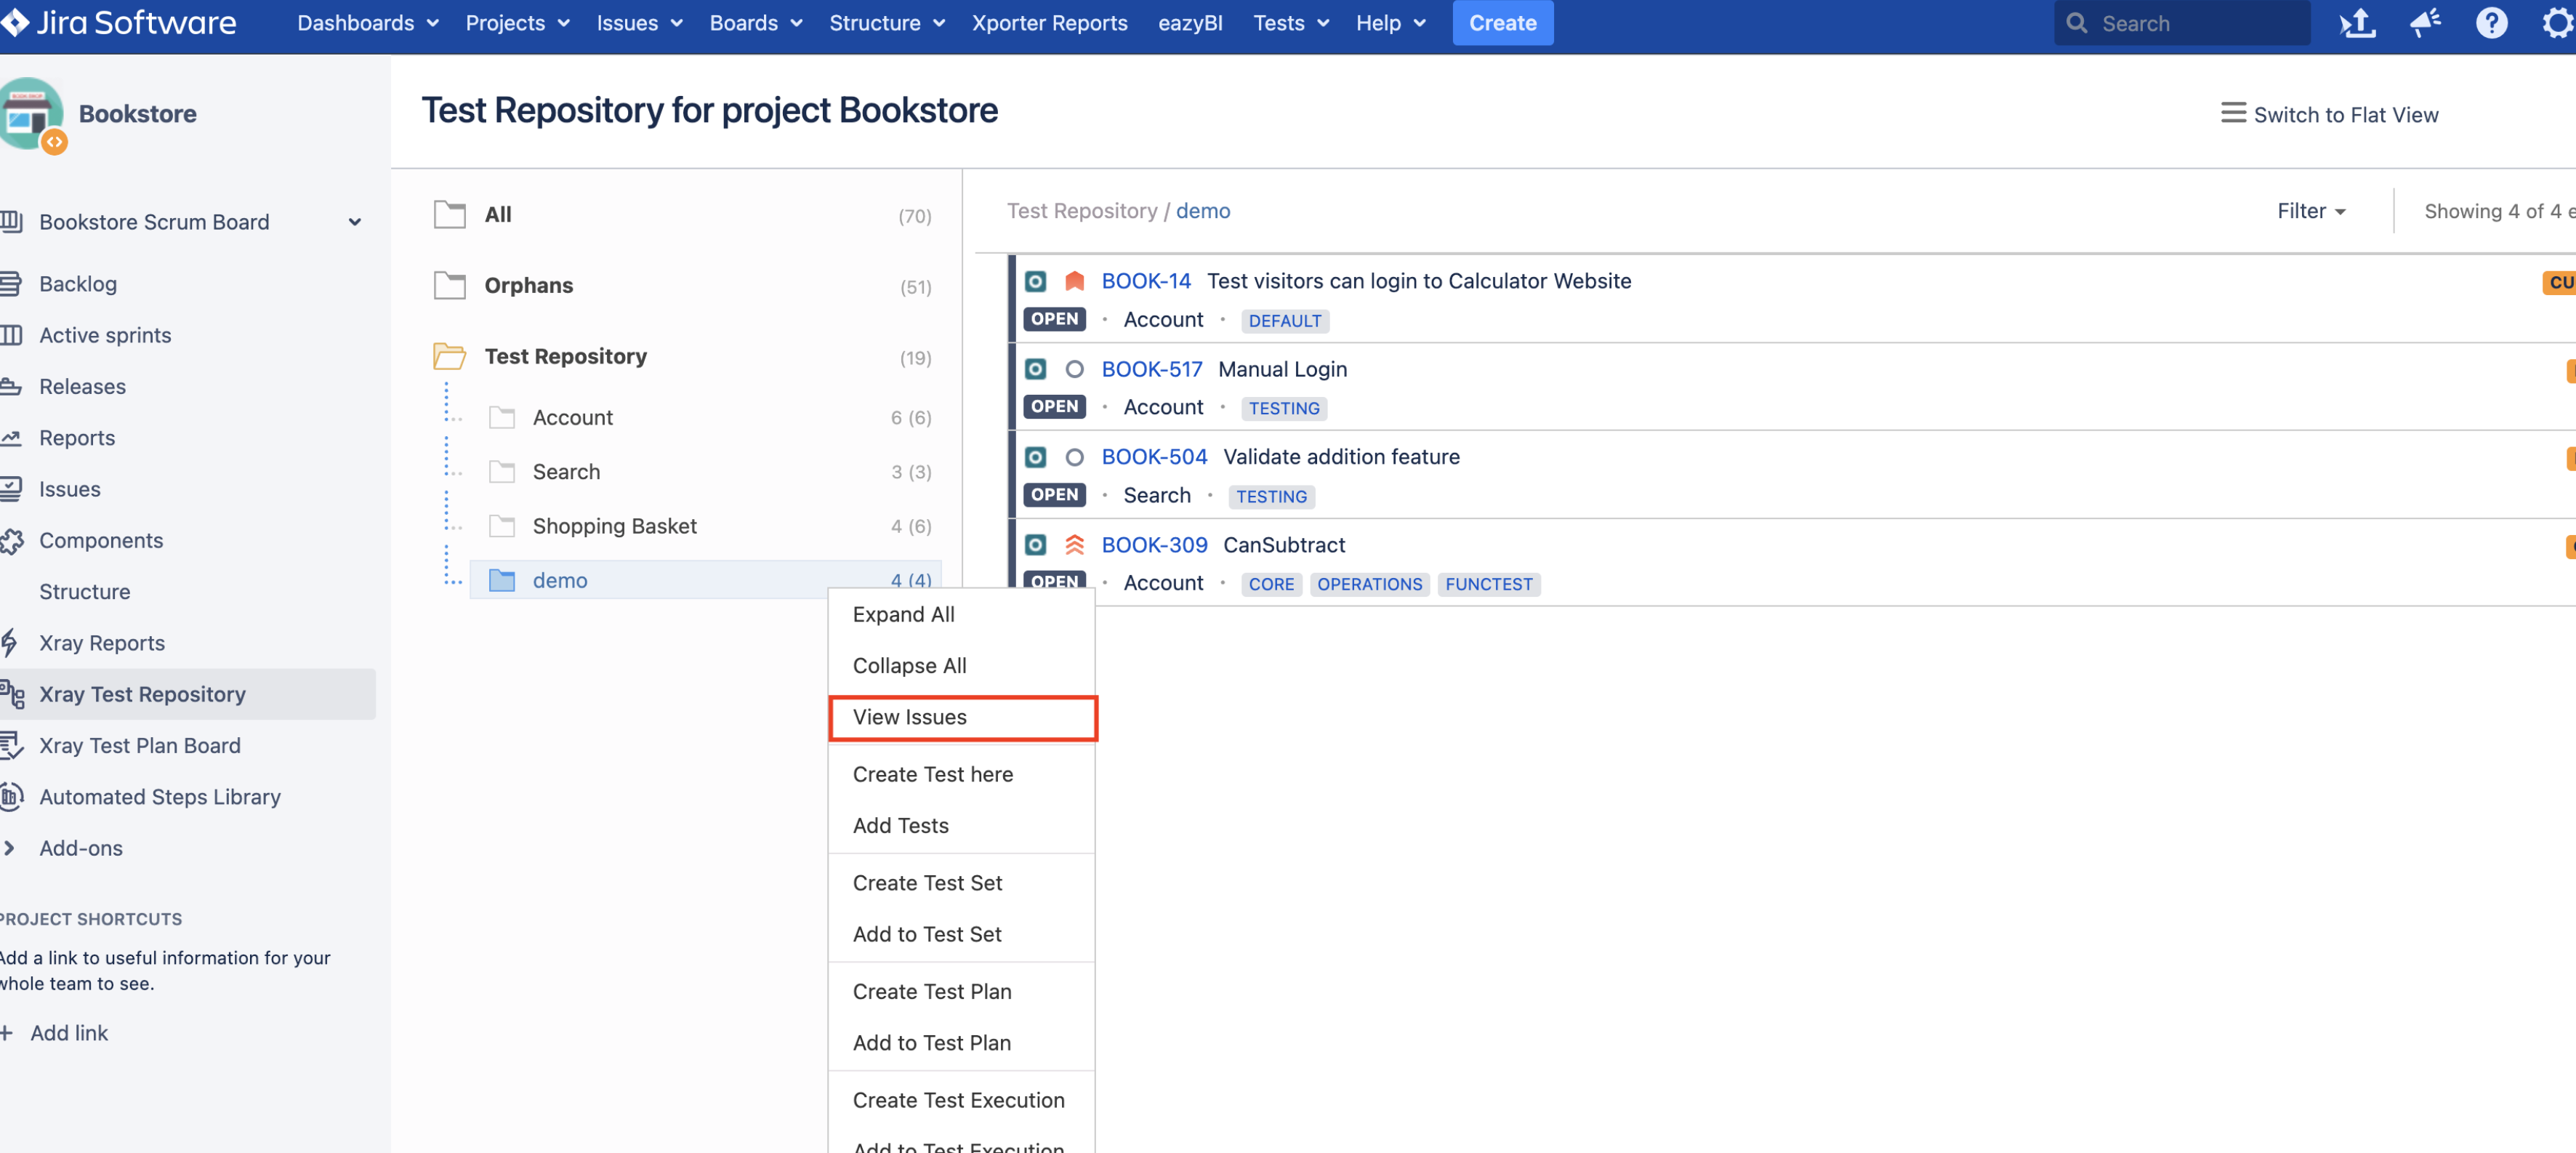Open the BOOK-309 issue link
The width and height of the screenshot is (2576, 1153).
click(1154, 545)
